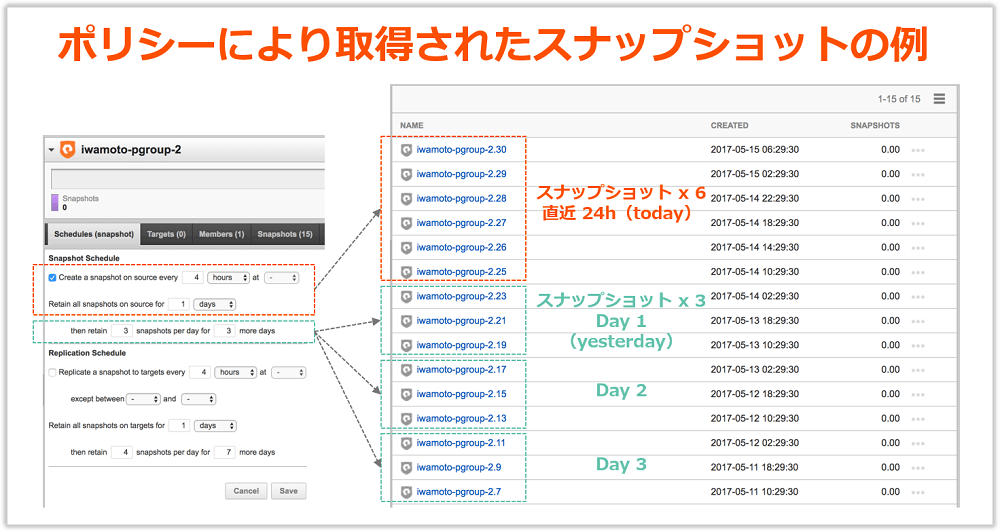Click the replication interval field showing 4
Viewport: 1000px width, 532px height.
click(x=200, y=373)
